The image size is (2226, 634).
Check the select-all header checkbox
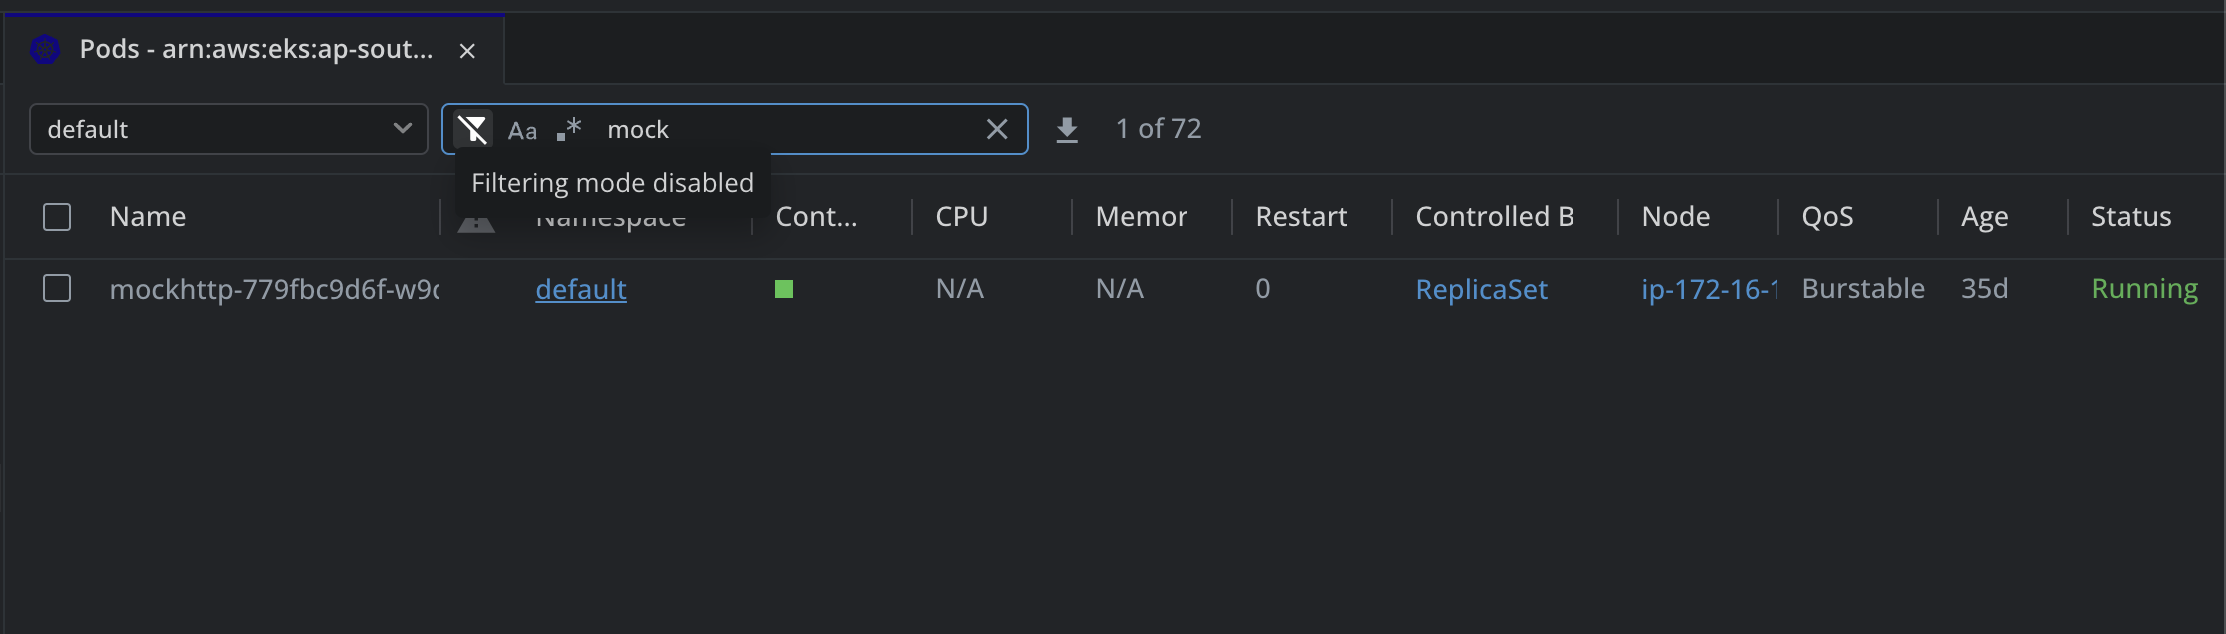(57, 217)
